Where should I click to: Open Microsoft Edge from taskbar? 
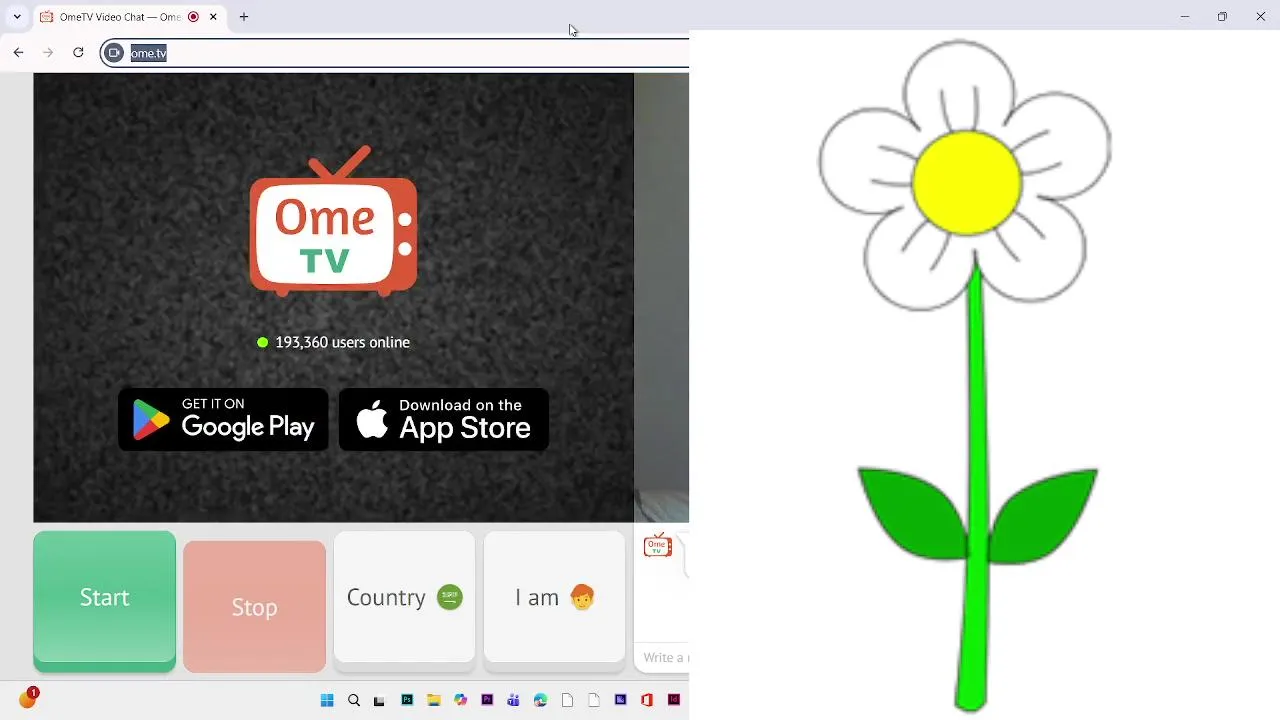click(541, 700)
